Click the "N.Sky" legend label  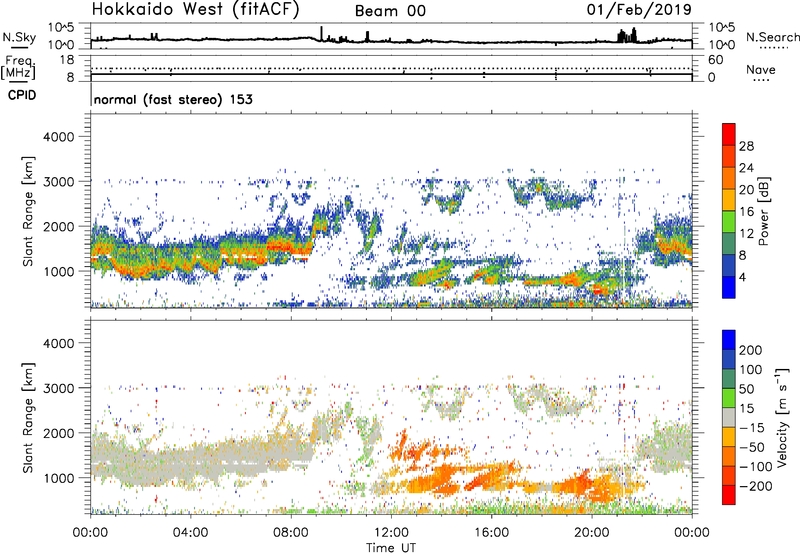pyautogui.click(x=19, y=37)
